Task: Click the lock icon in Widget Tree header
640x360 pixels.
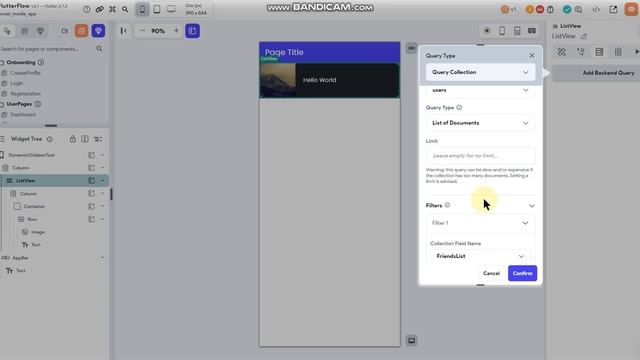Action: [x=72, y=139]
